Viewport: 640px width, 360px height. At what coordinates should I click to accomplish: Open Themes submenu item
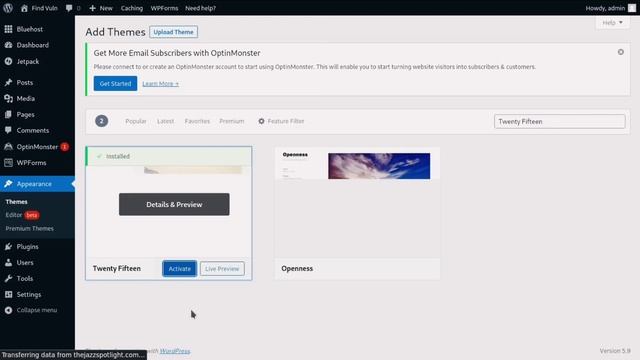pyautogui.click(x=17, y=202)
